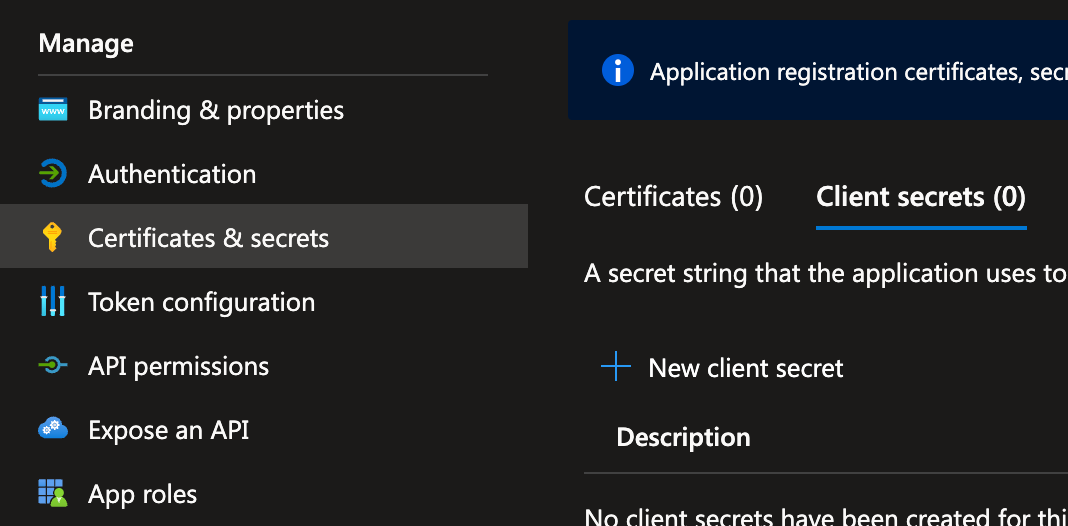Image resolution: width=1068 pixels, height=526 pixels.
Task: Open Branding & properties menu item
Action: pos(216,110)
